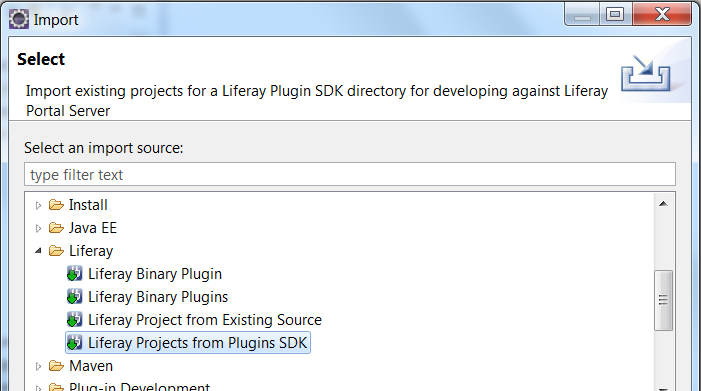Click the Maven folder icon
The height and width of the screenshot is (391, 701).
coord(56,366)
